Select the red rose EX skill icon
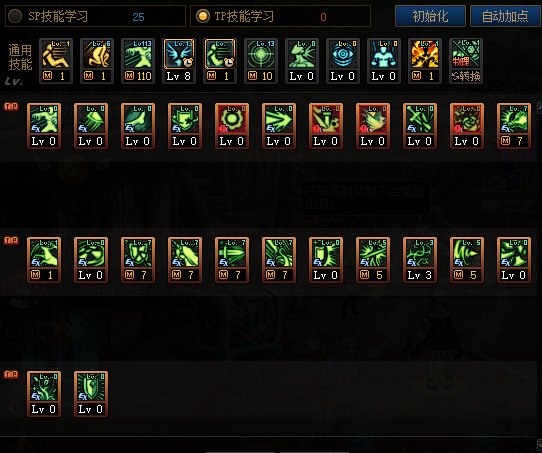Image resolution: width=542 pixels, height=453 pixels. tap(467, 126)
